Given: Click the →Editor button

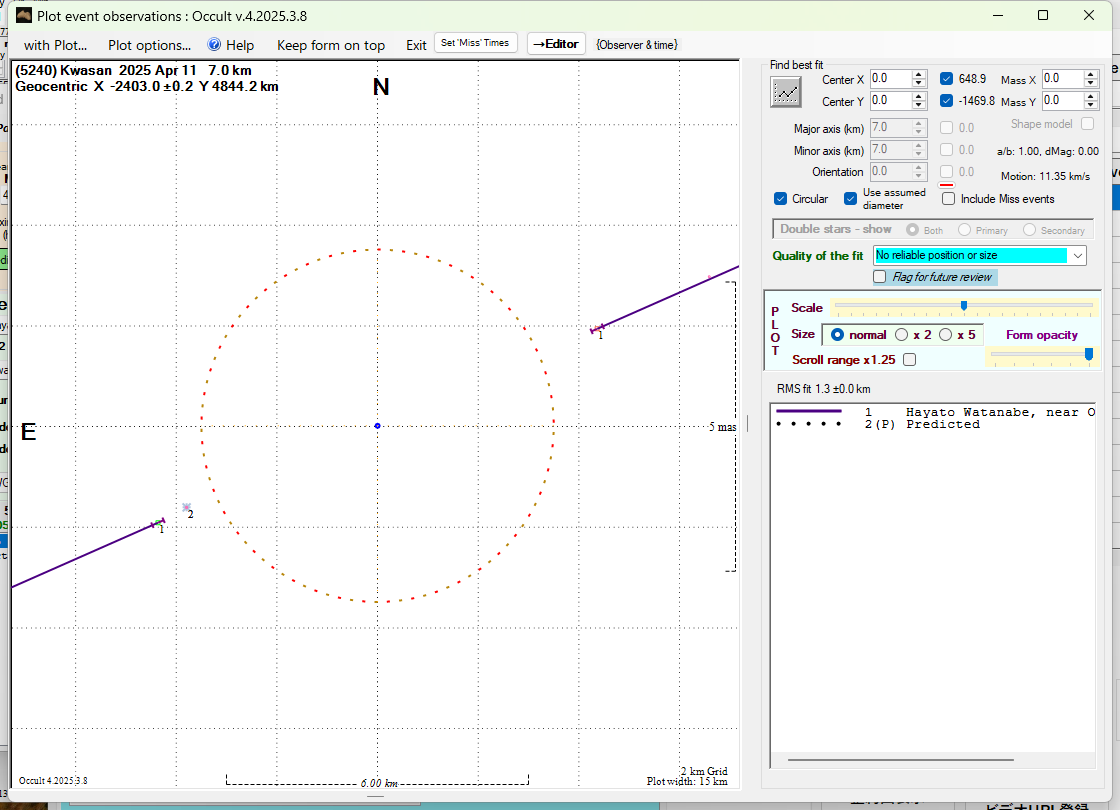Looking at the screenshot, I should pos(555,44).
